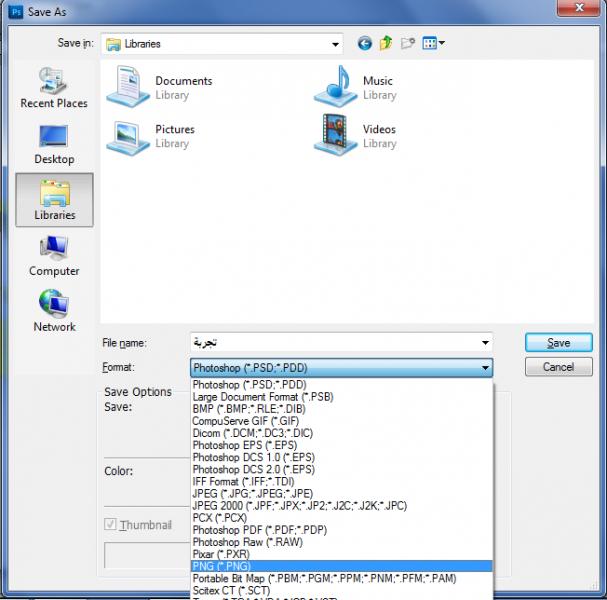
Task: Open the Documents library
Action: point(159,87)
